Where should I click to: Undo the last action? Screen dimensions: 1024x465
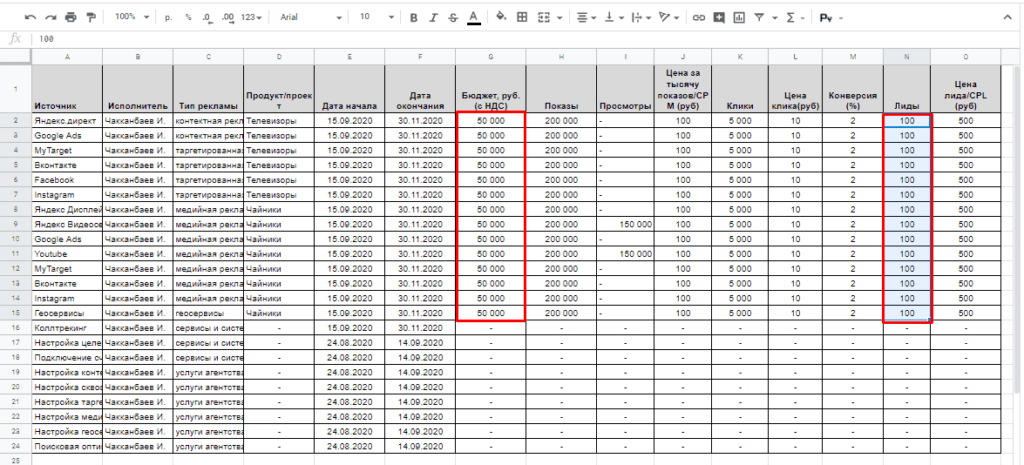point(30,18)
